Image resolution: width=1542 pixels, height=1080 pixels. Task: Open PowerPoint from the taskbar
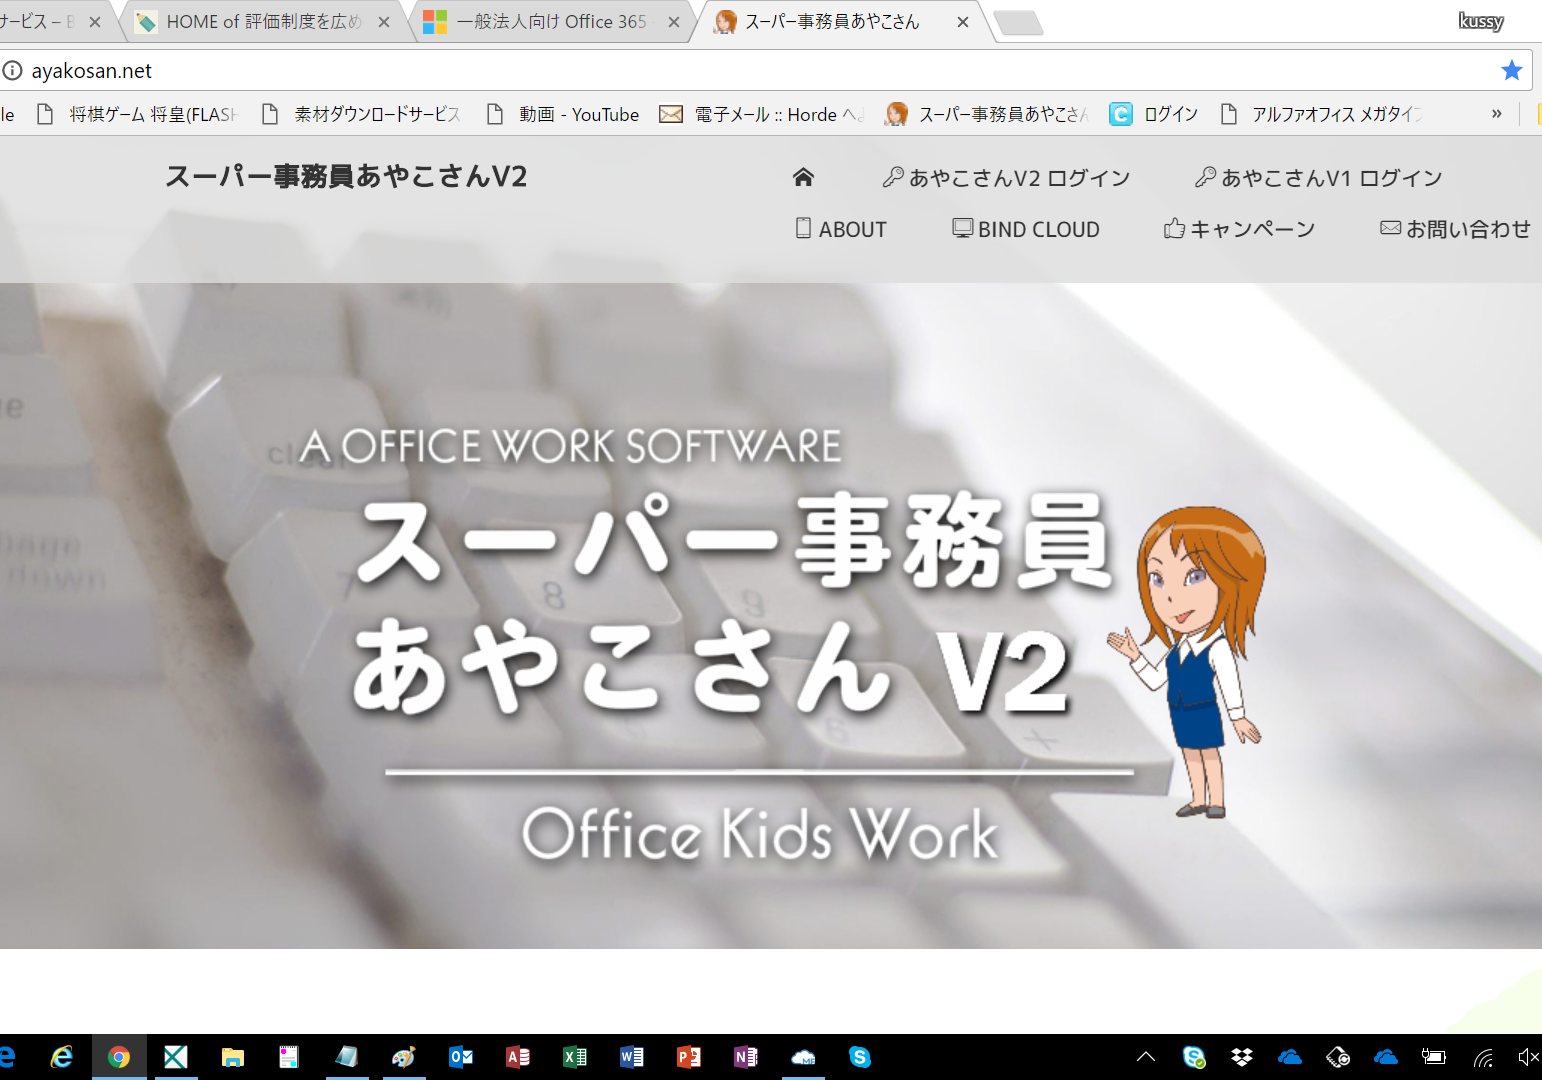[x=689, y=1057]
